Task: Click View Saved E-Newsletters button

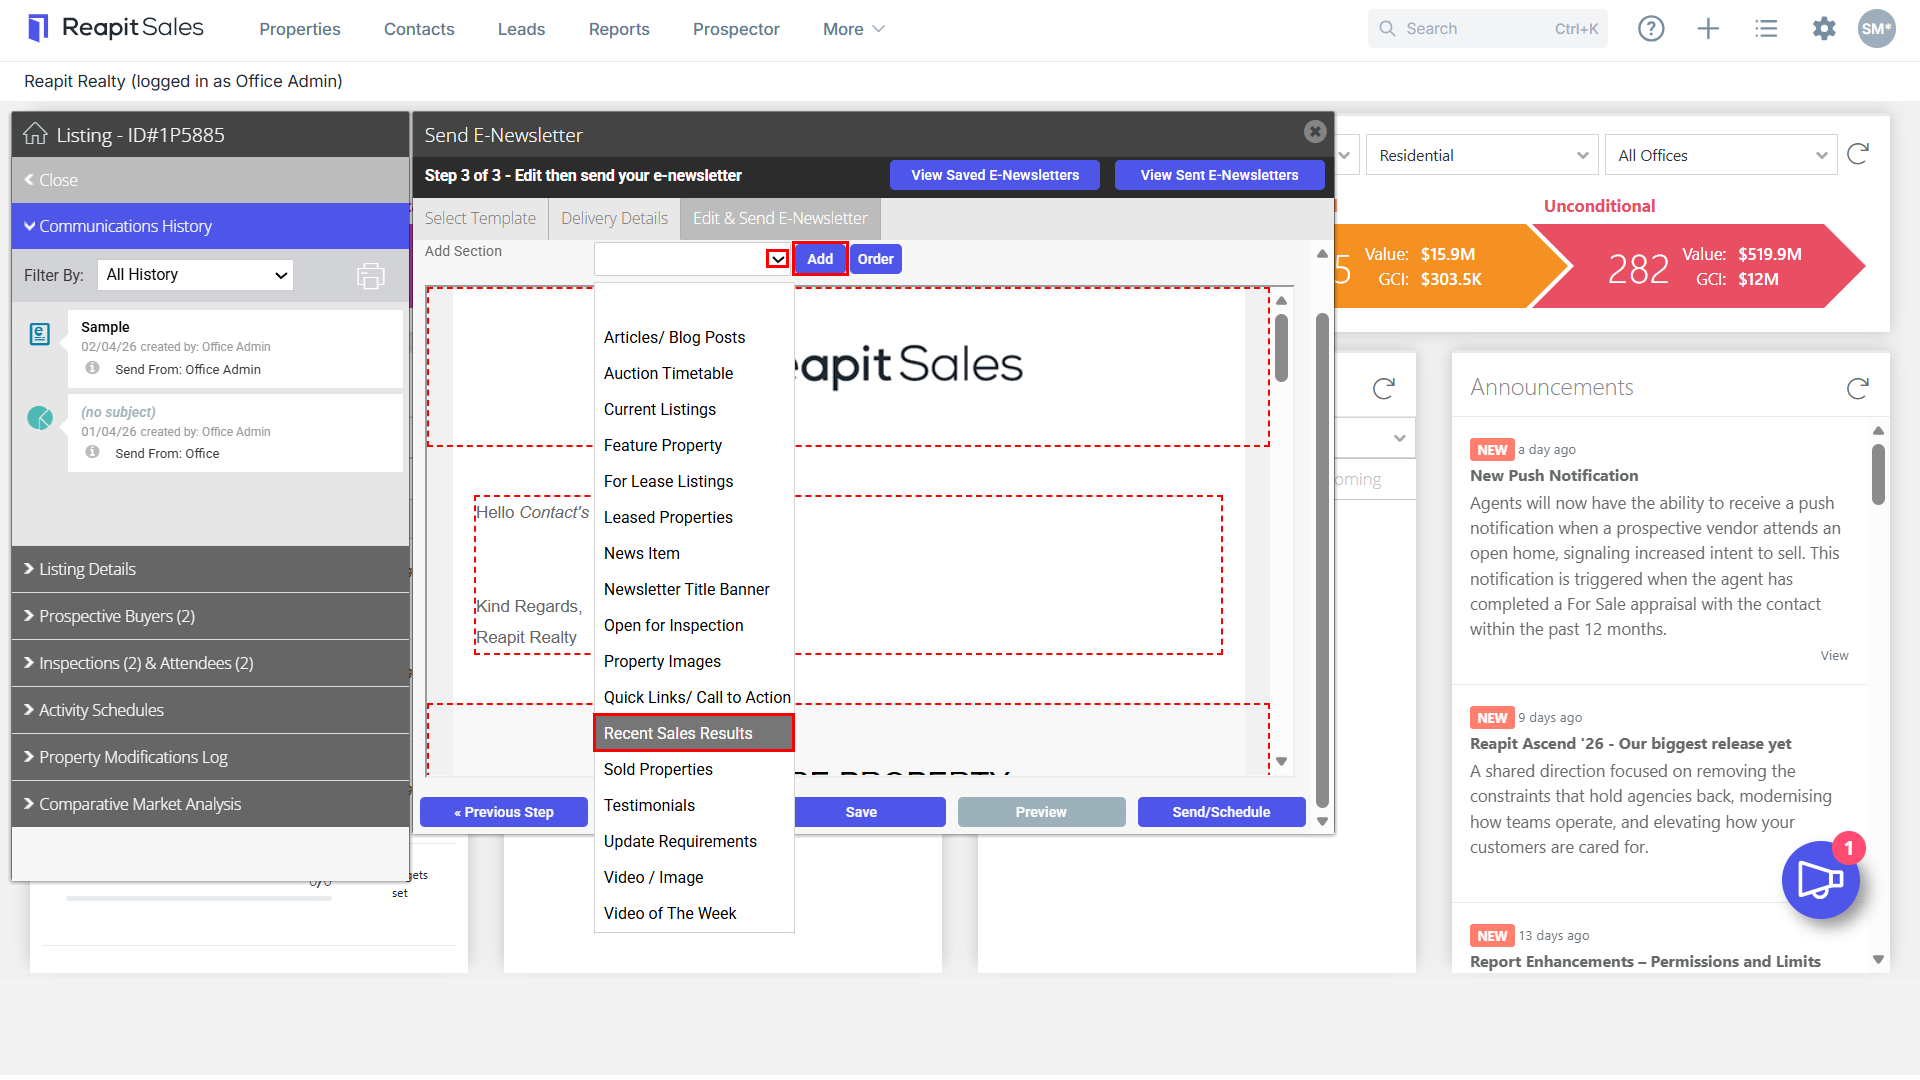Action: (995, 175)
